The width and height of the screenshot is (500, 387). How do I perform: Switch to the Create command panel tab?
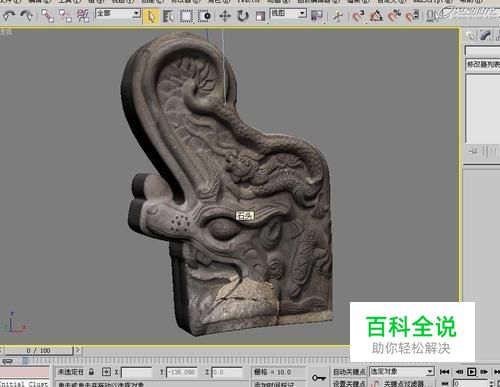click(x=470, y=35)
